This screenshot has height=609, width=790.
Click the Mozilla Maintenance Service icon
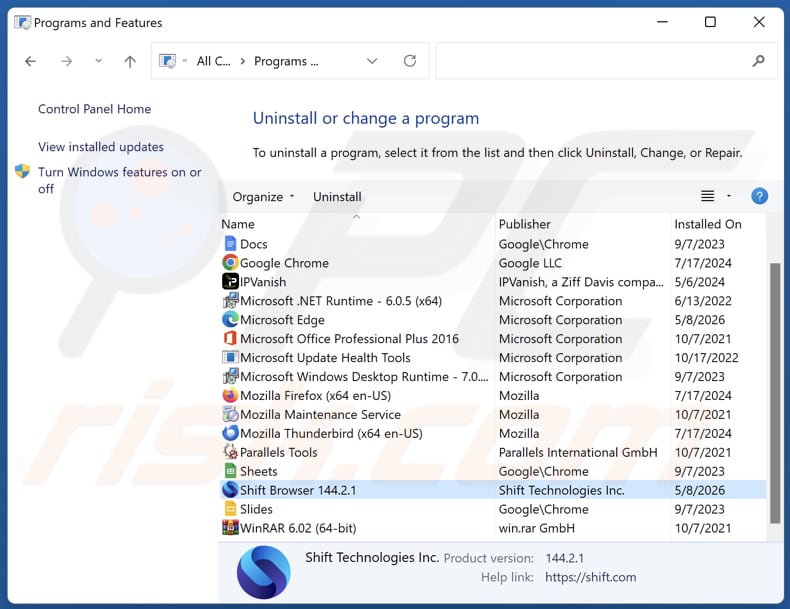coord(230,414)
